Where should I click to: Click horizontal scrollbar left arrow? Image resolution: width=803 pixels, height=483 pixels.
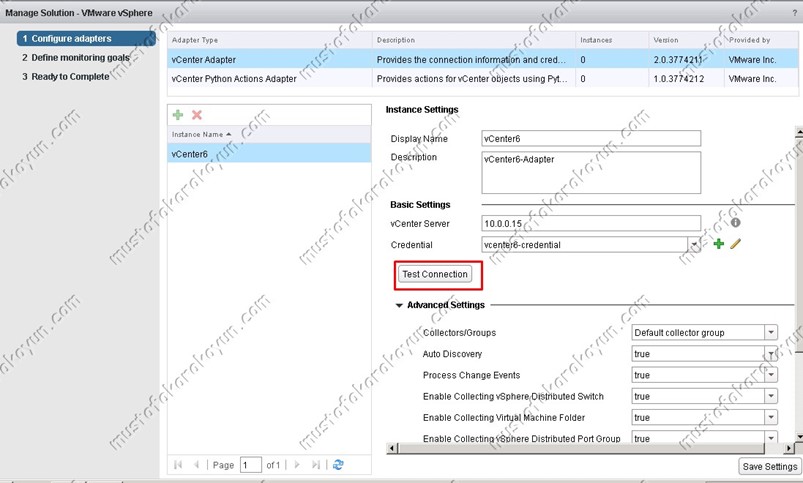pyautogui.click(x=392, y=448)
